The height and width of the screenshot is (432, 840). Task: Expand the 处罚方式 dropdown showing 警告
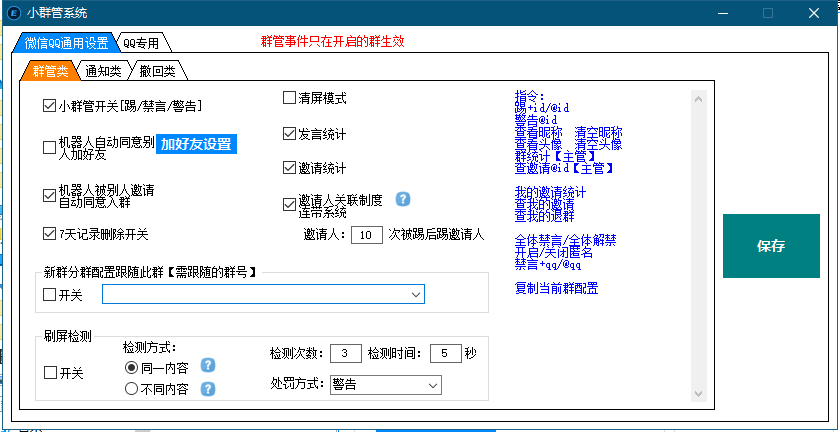432,385
